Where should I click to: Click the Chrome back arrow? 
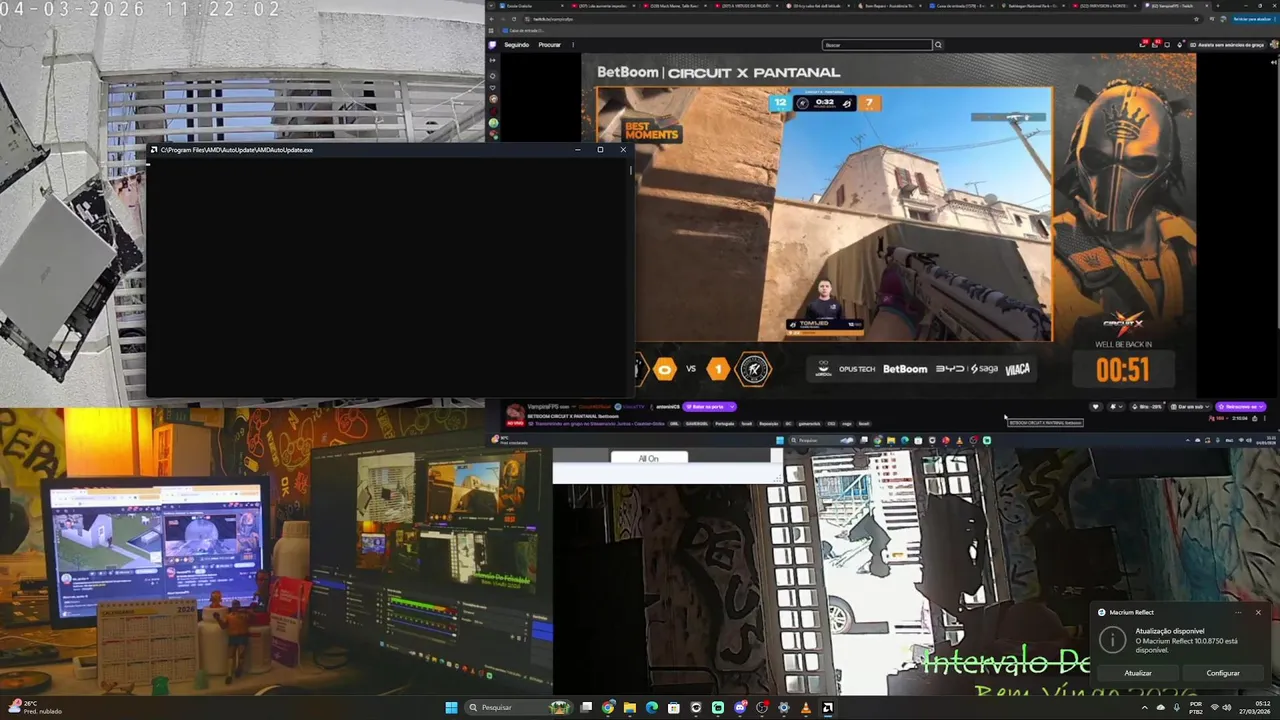click(492, 19)
